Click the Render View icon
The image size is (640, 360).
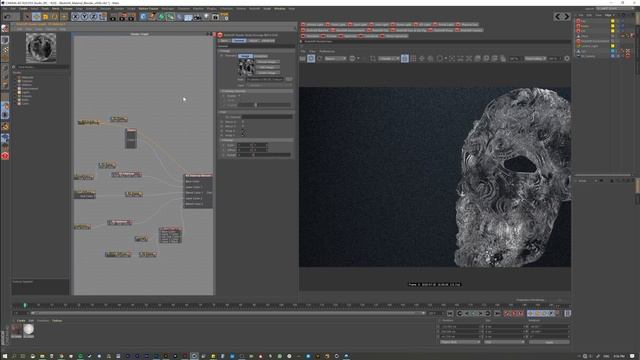point(113,17)
